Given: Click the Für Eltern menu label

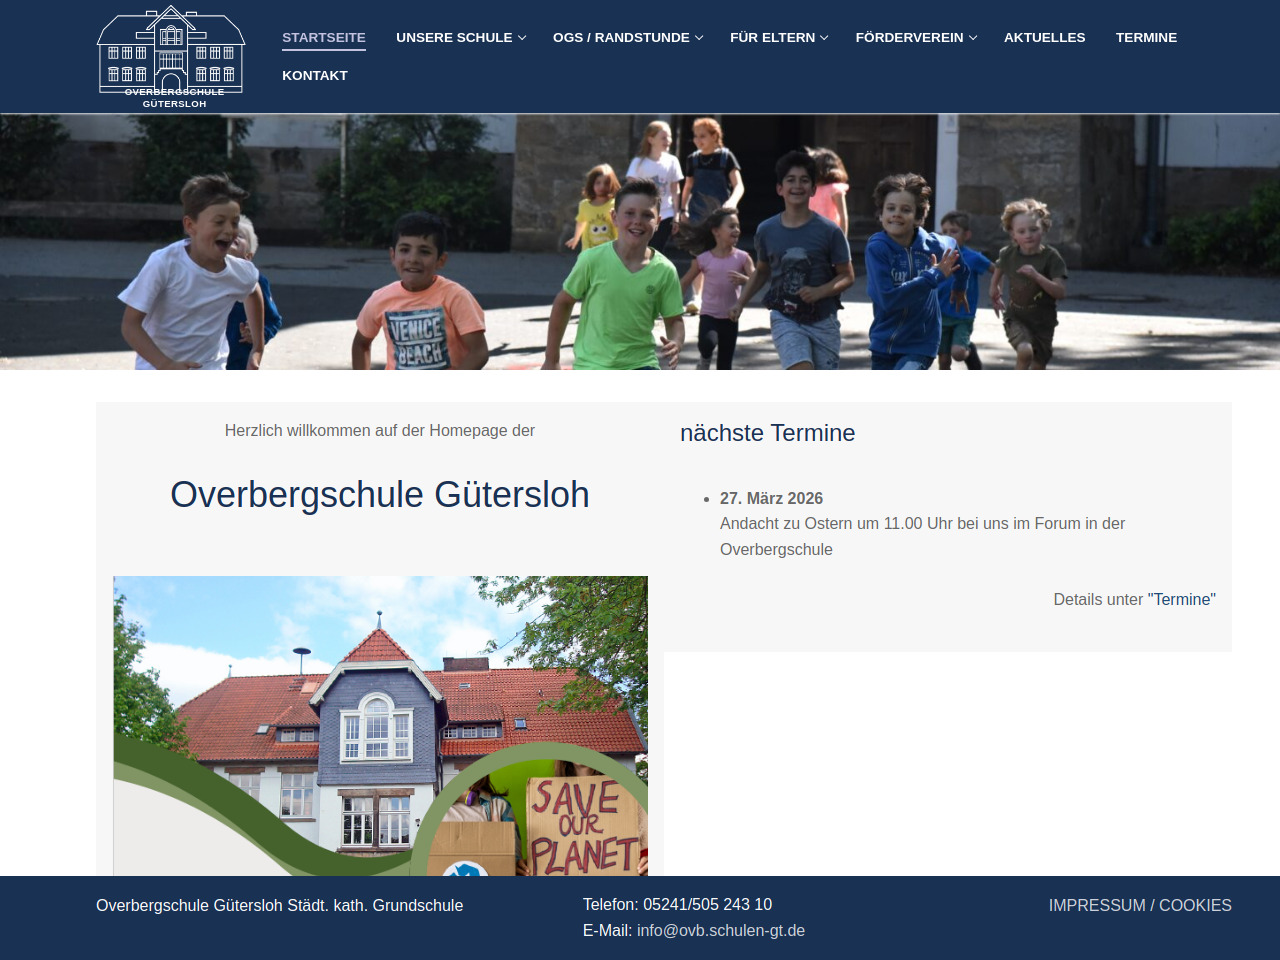Looking at the screenshot, I should point(772,37).
